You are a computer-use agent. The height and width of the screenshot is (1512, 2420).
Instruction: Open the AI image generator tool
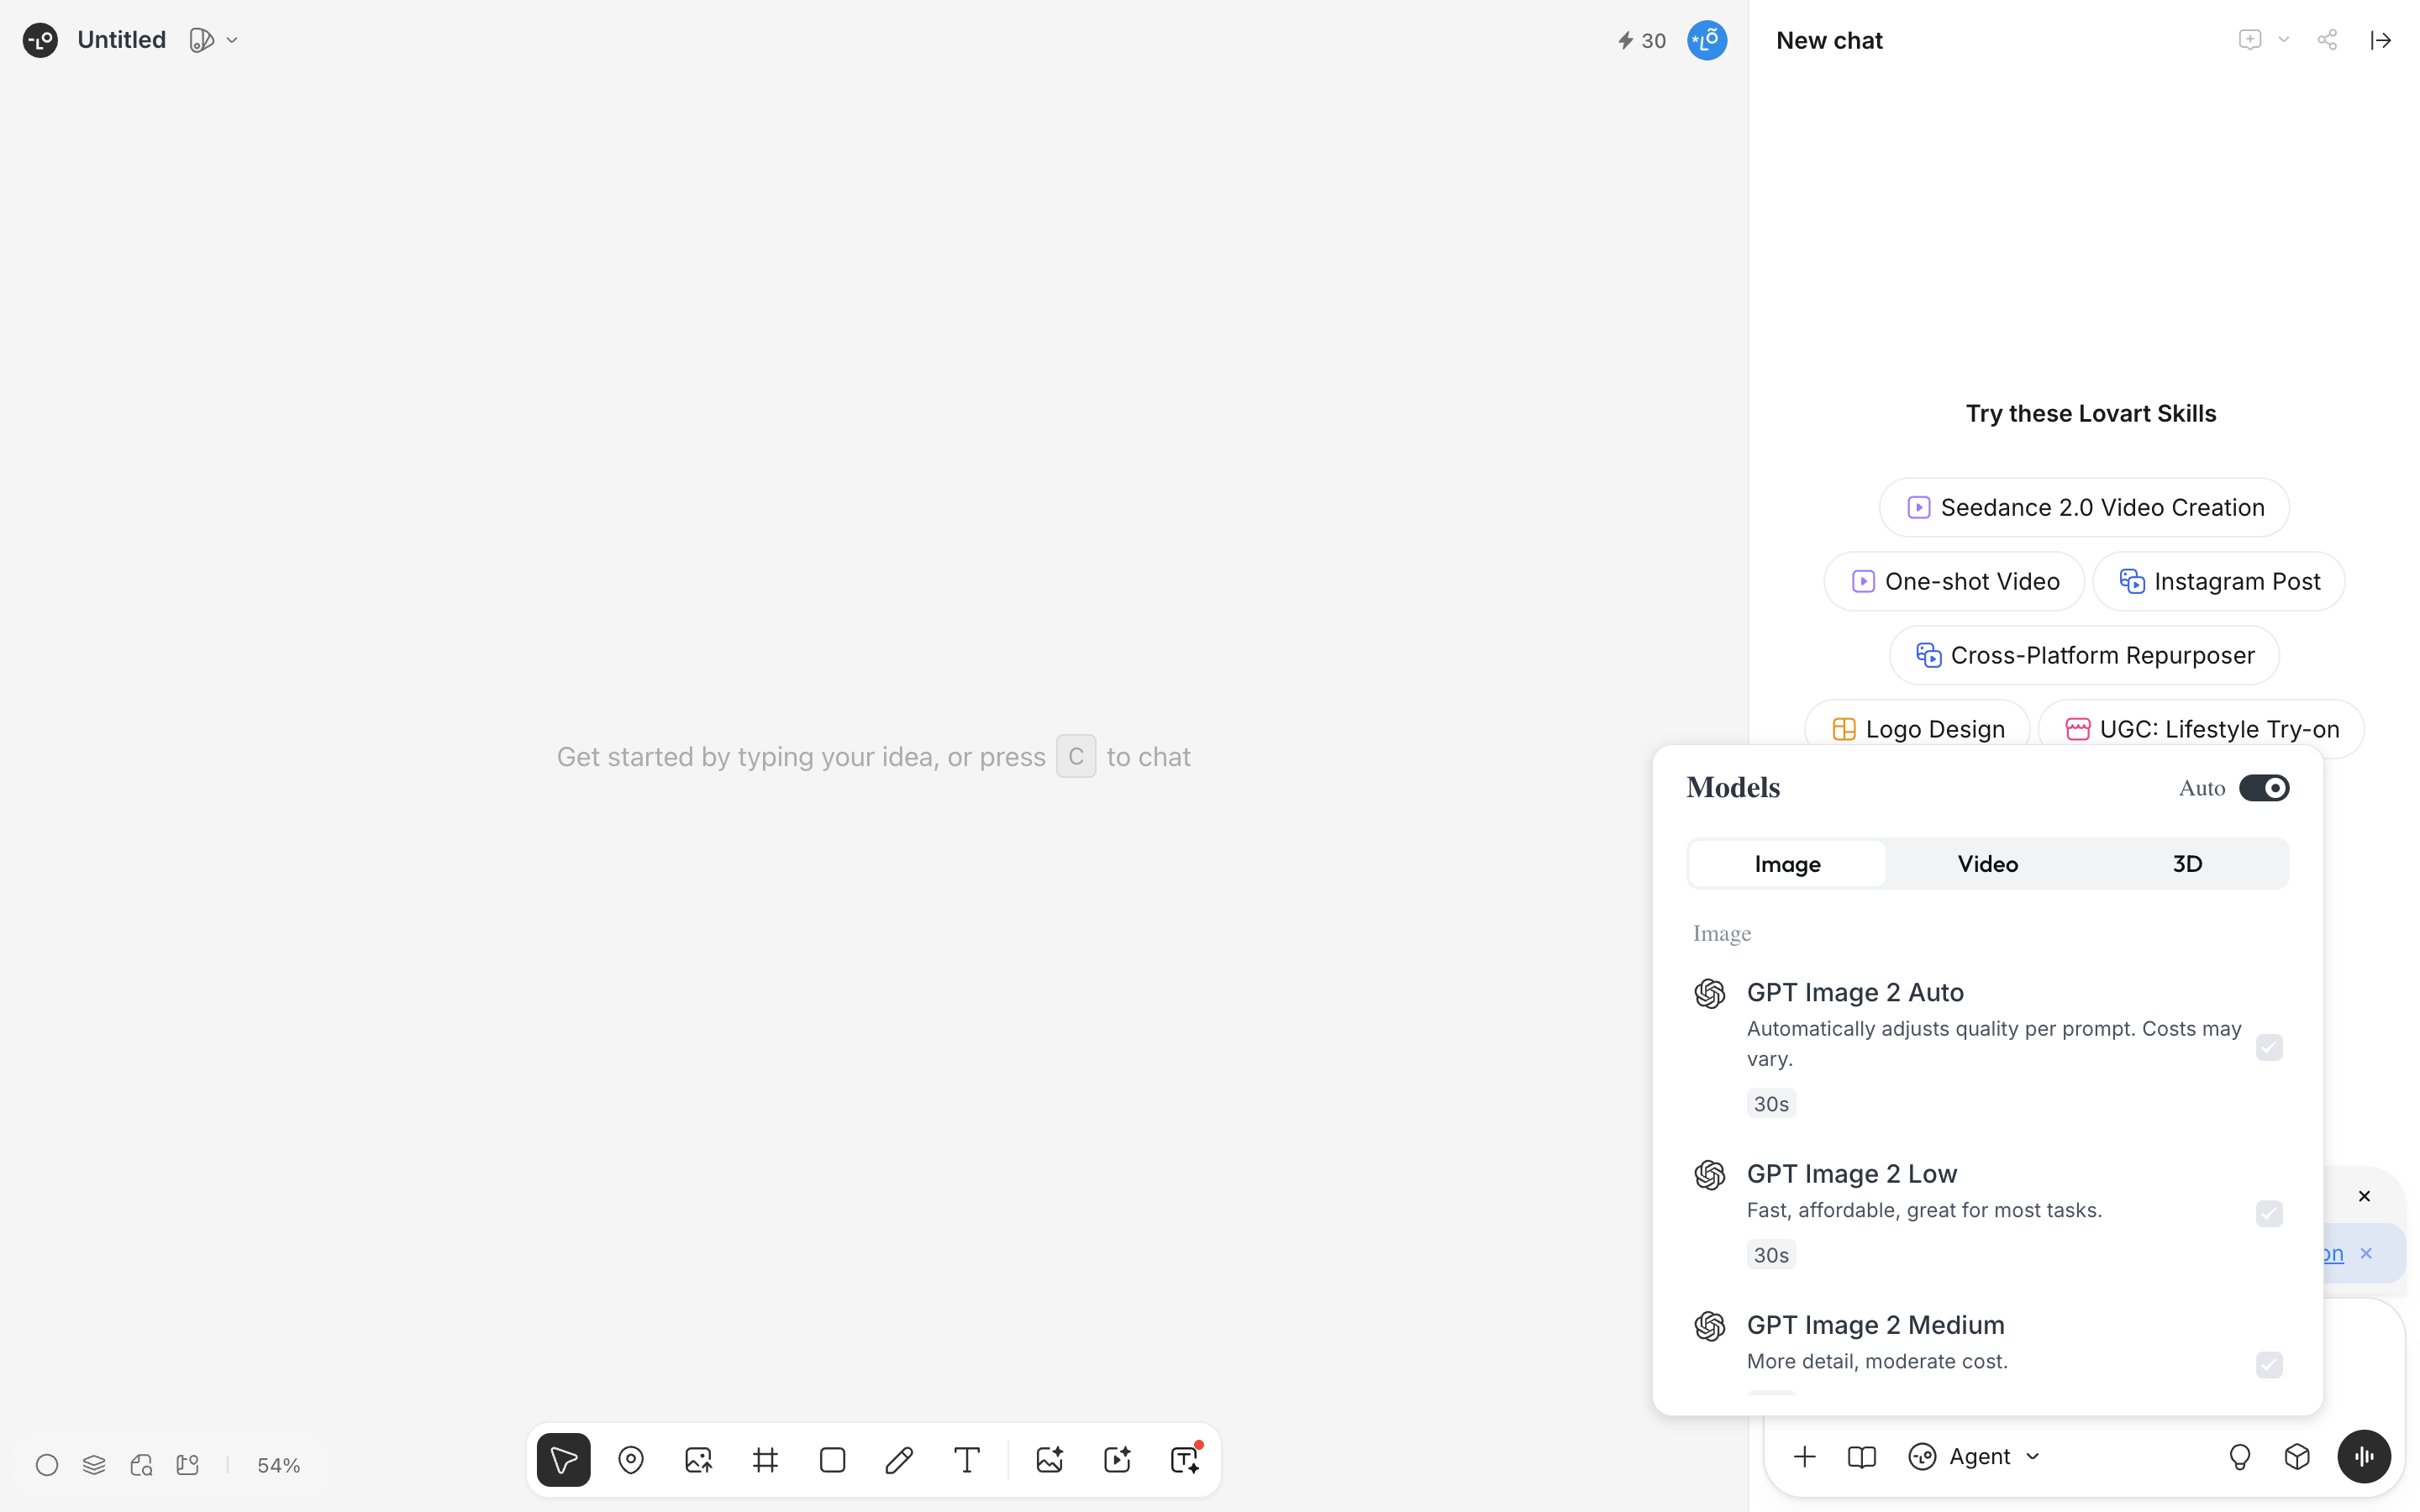(1049, 1460)
